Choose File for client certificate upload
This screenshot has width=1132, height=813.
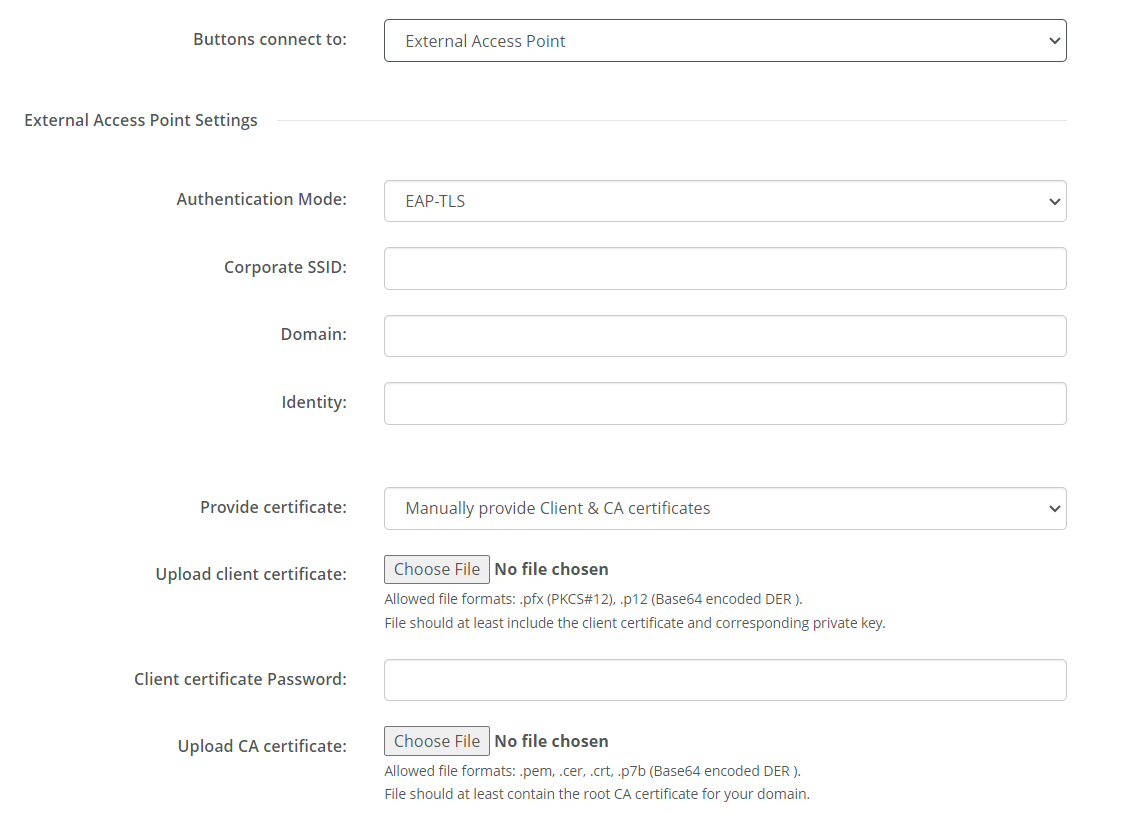pos(437,569)
